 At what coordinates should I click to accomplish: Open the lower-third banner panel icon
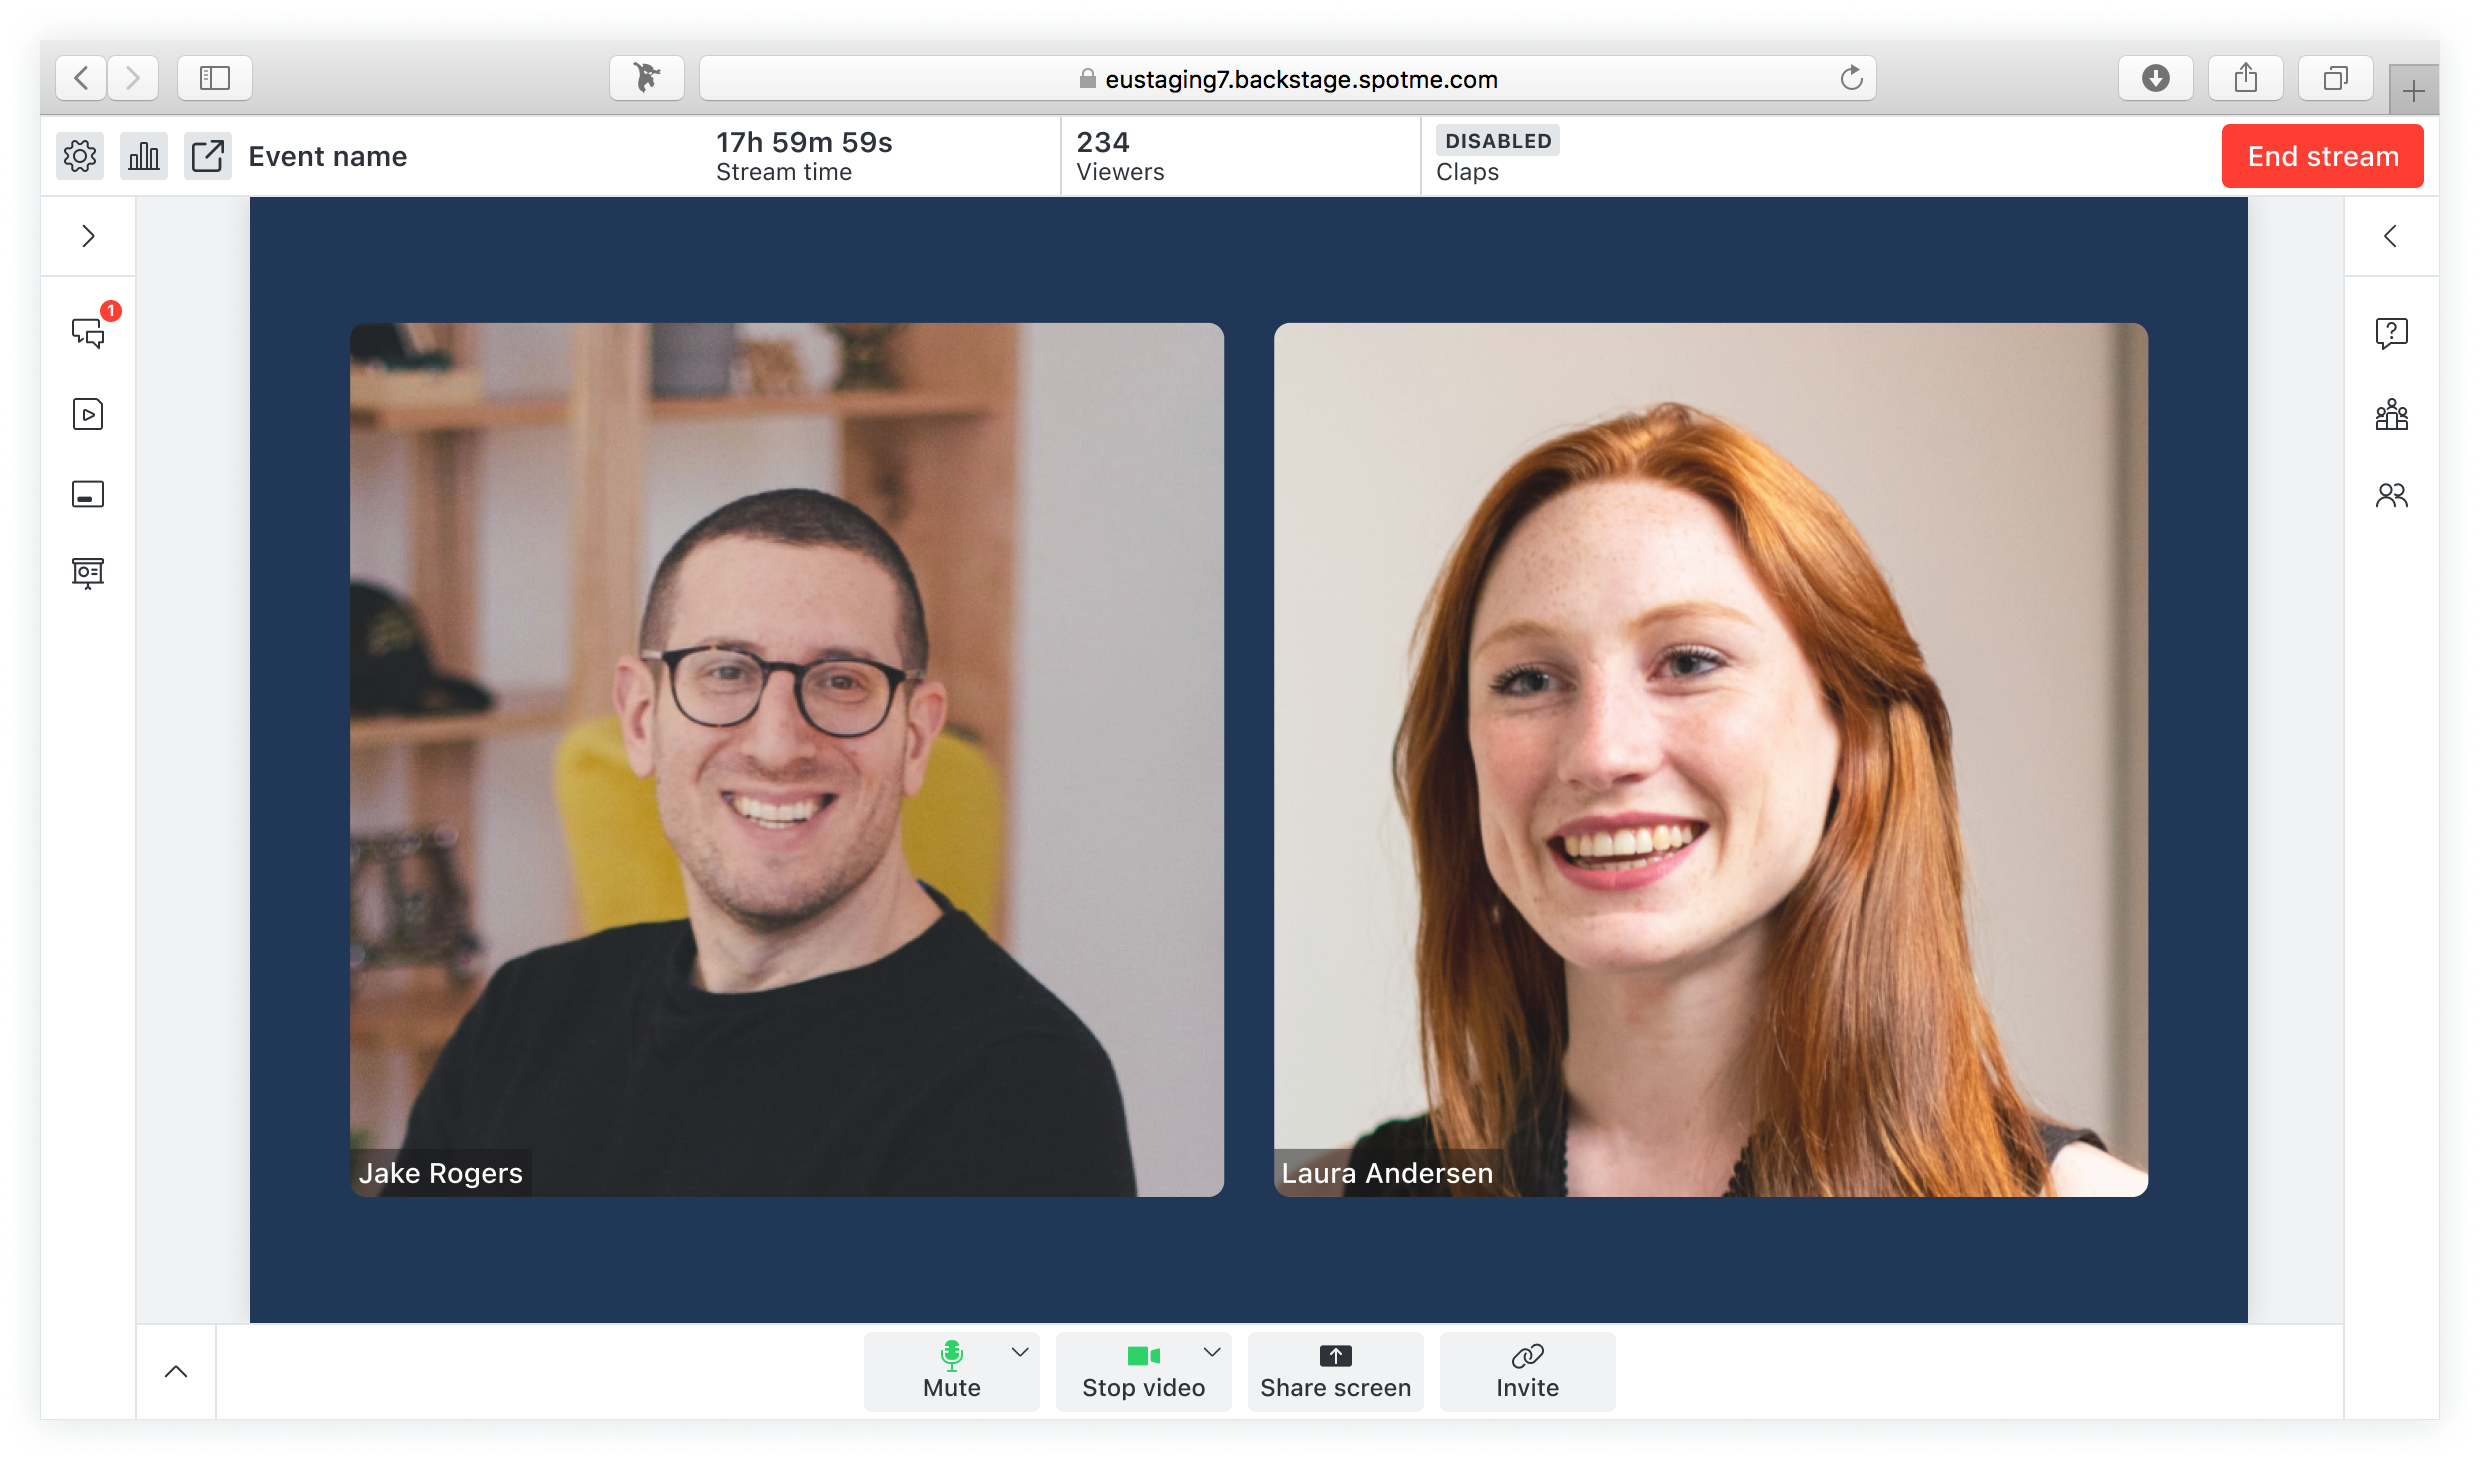[88, 494]
